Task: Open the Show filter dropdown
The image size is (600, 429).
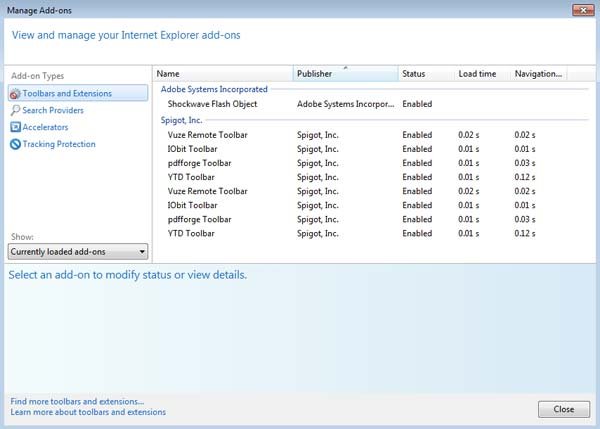Action: click(78, 251)
